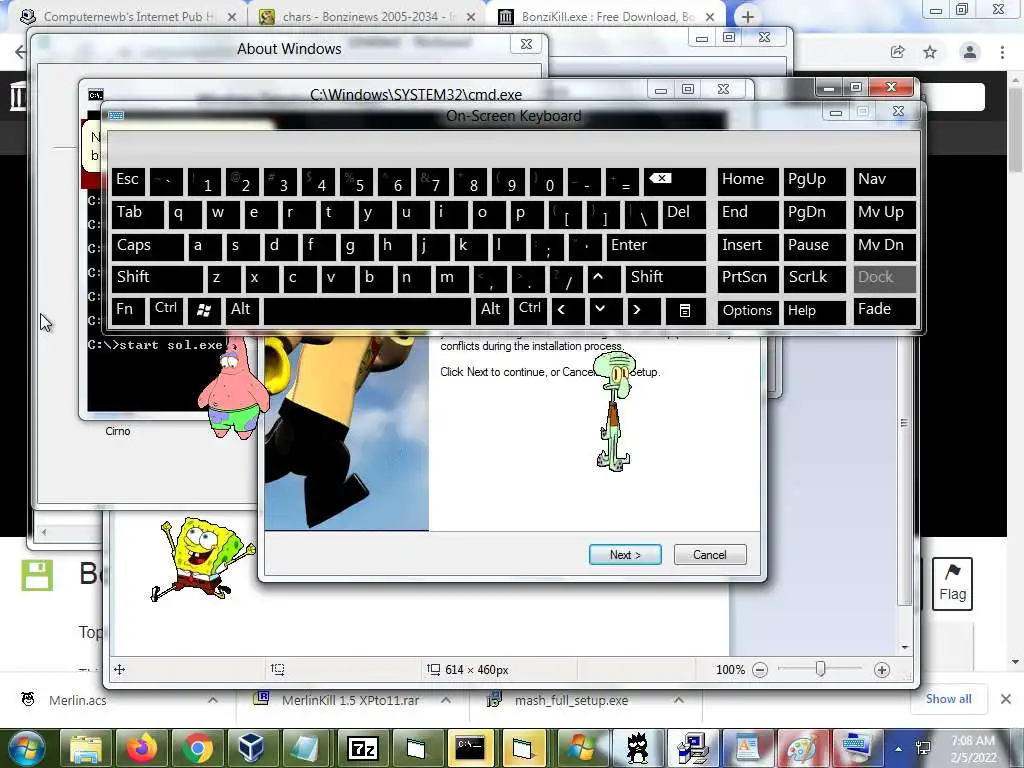Click the up arrow key on the keyboard
Image resolution: width=1024 pixels, height=768 pixels.
(x=603, y=279)
